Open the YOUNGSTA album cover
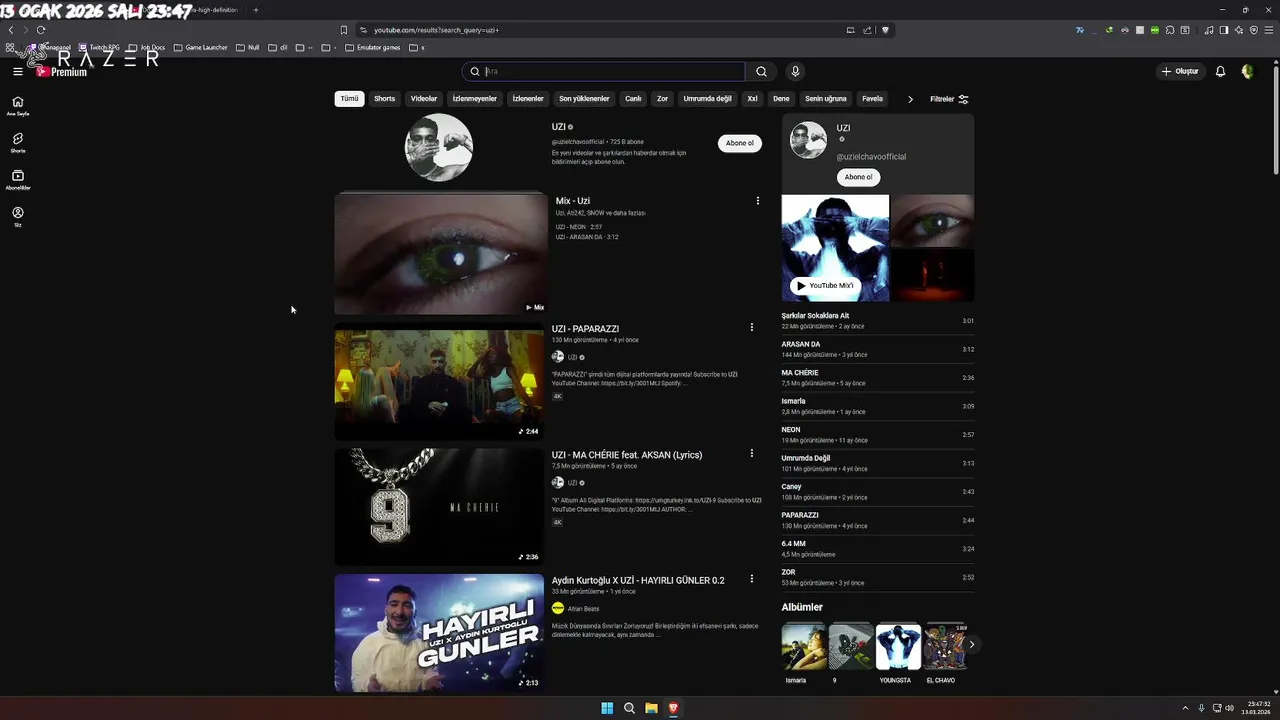 coord(898,647)
